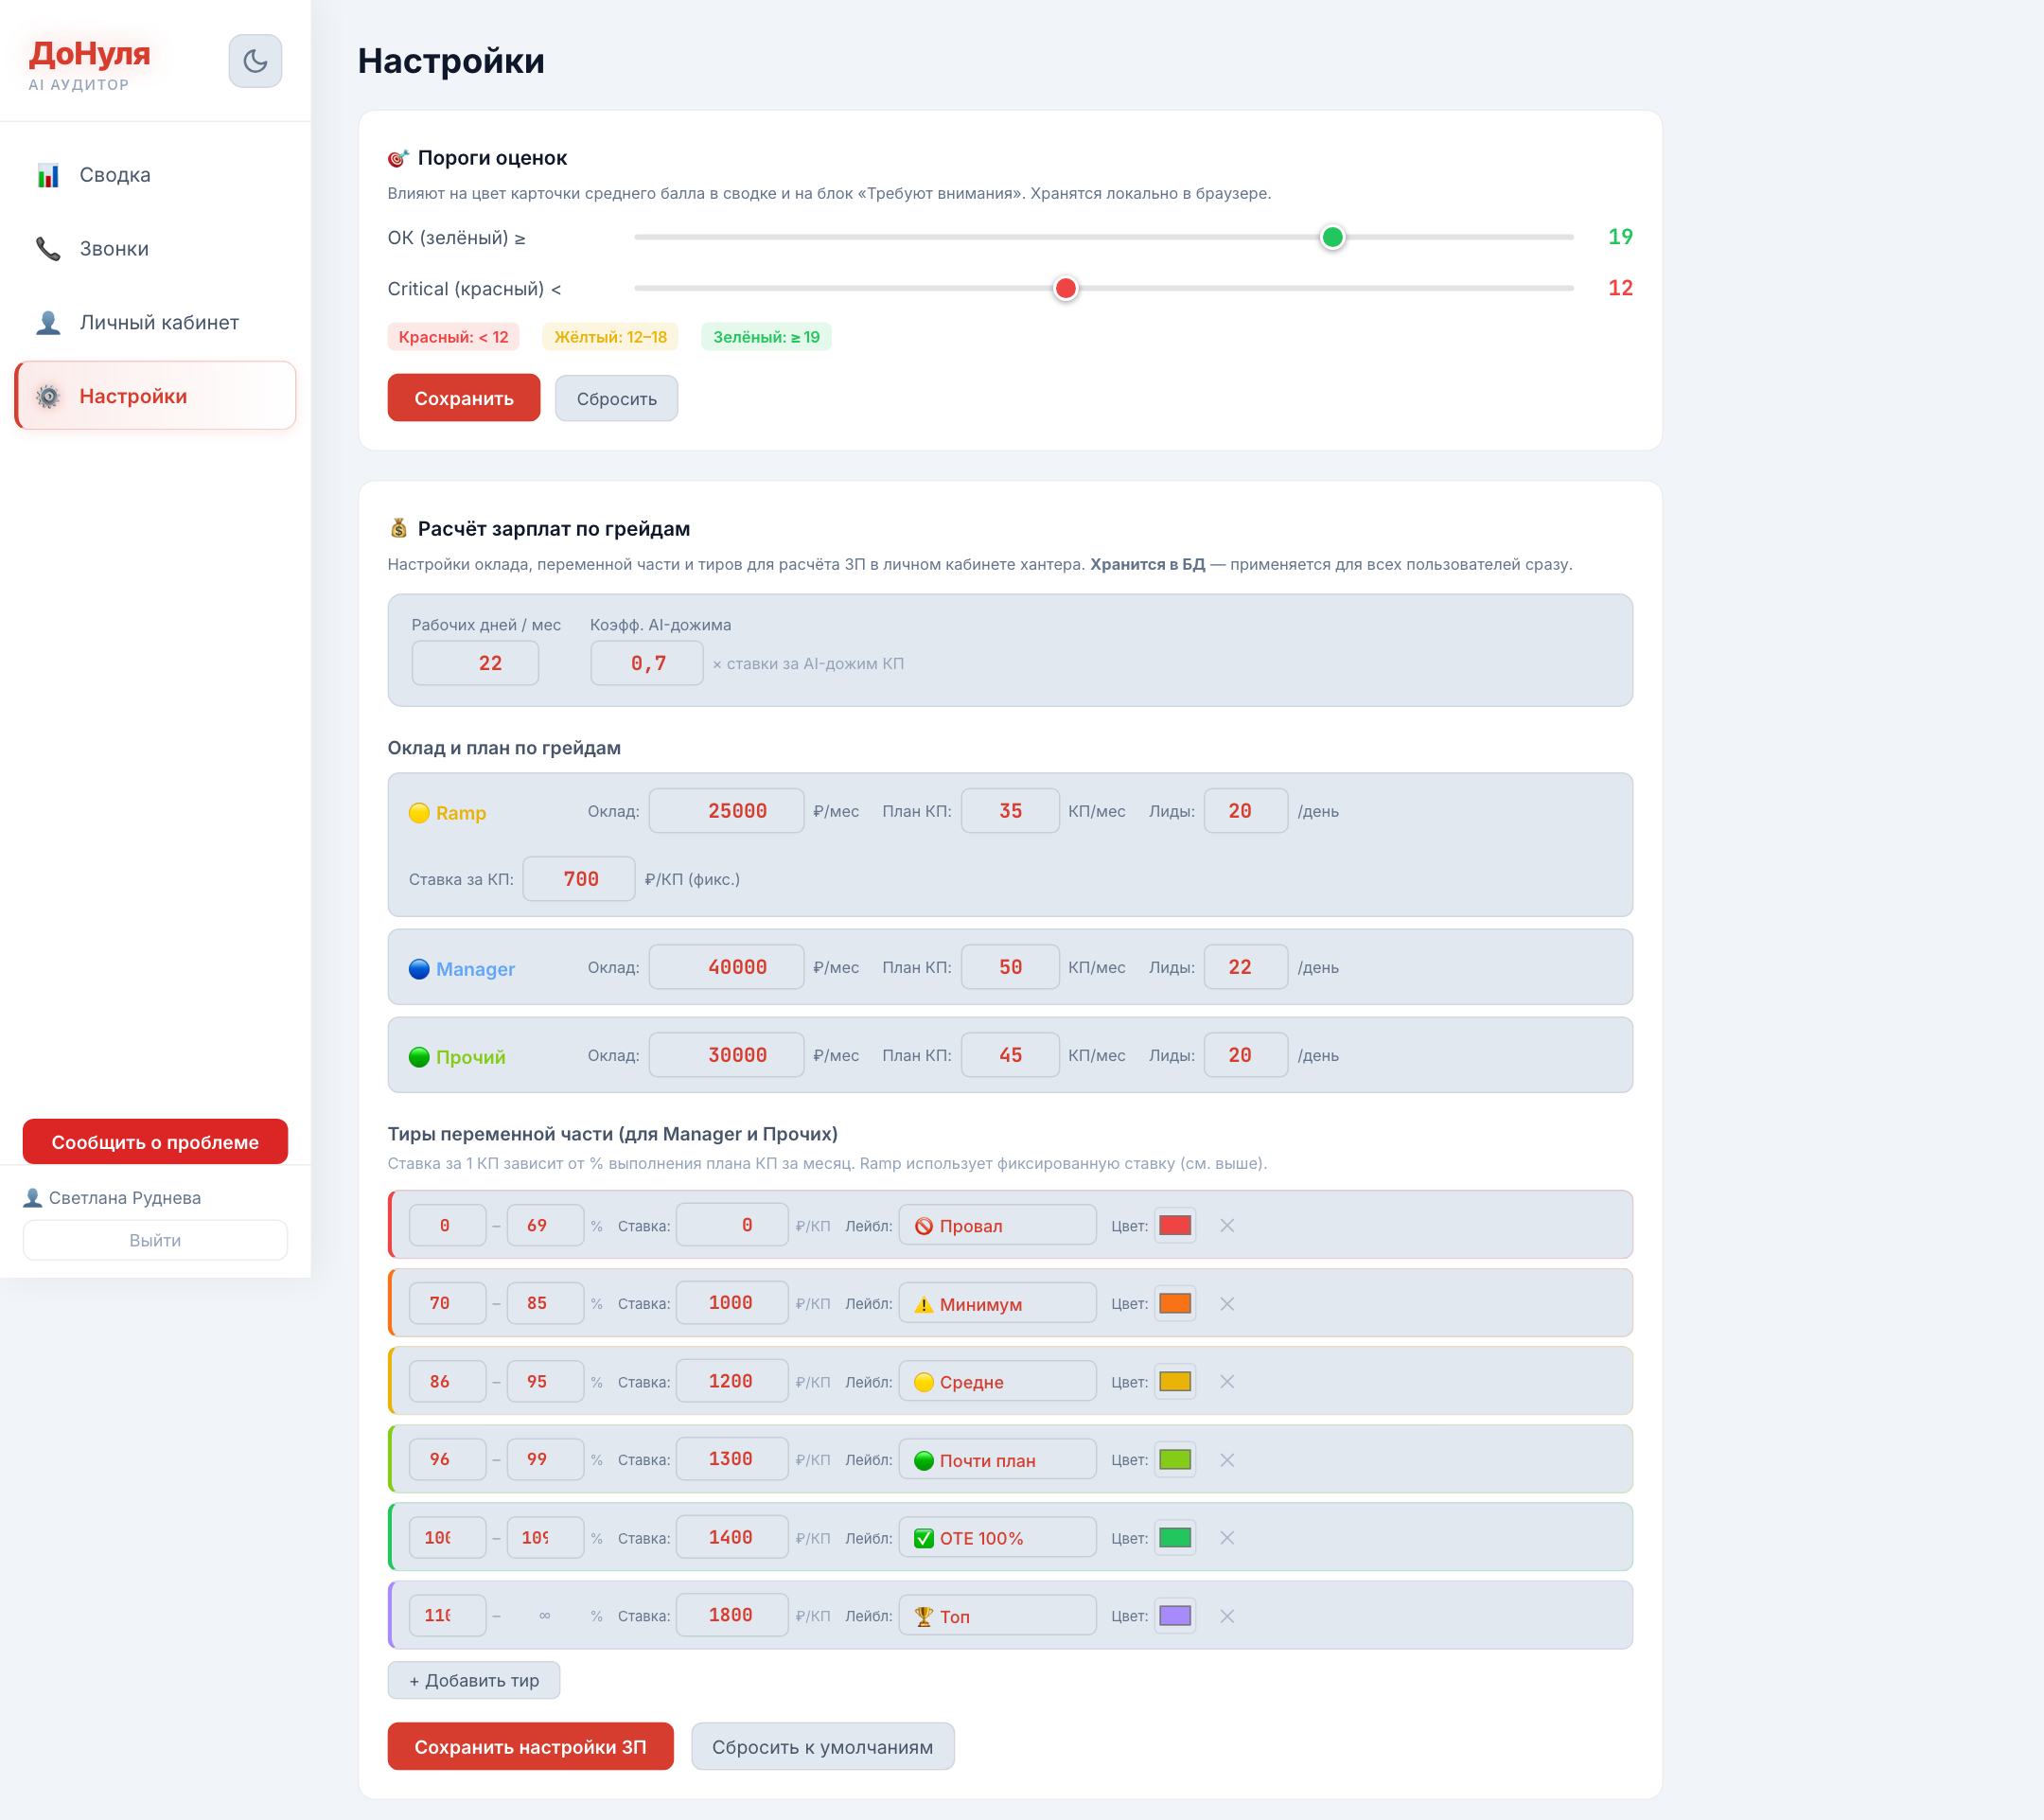Screen dimensions: 2044x1820
Task: Click the green OK threshold slider handle
Action: pyautogui.click(x=1332, y=237)
